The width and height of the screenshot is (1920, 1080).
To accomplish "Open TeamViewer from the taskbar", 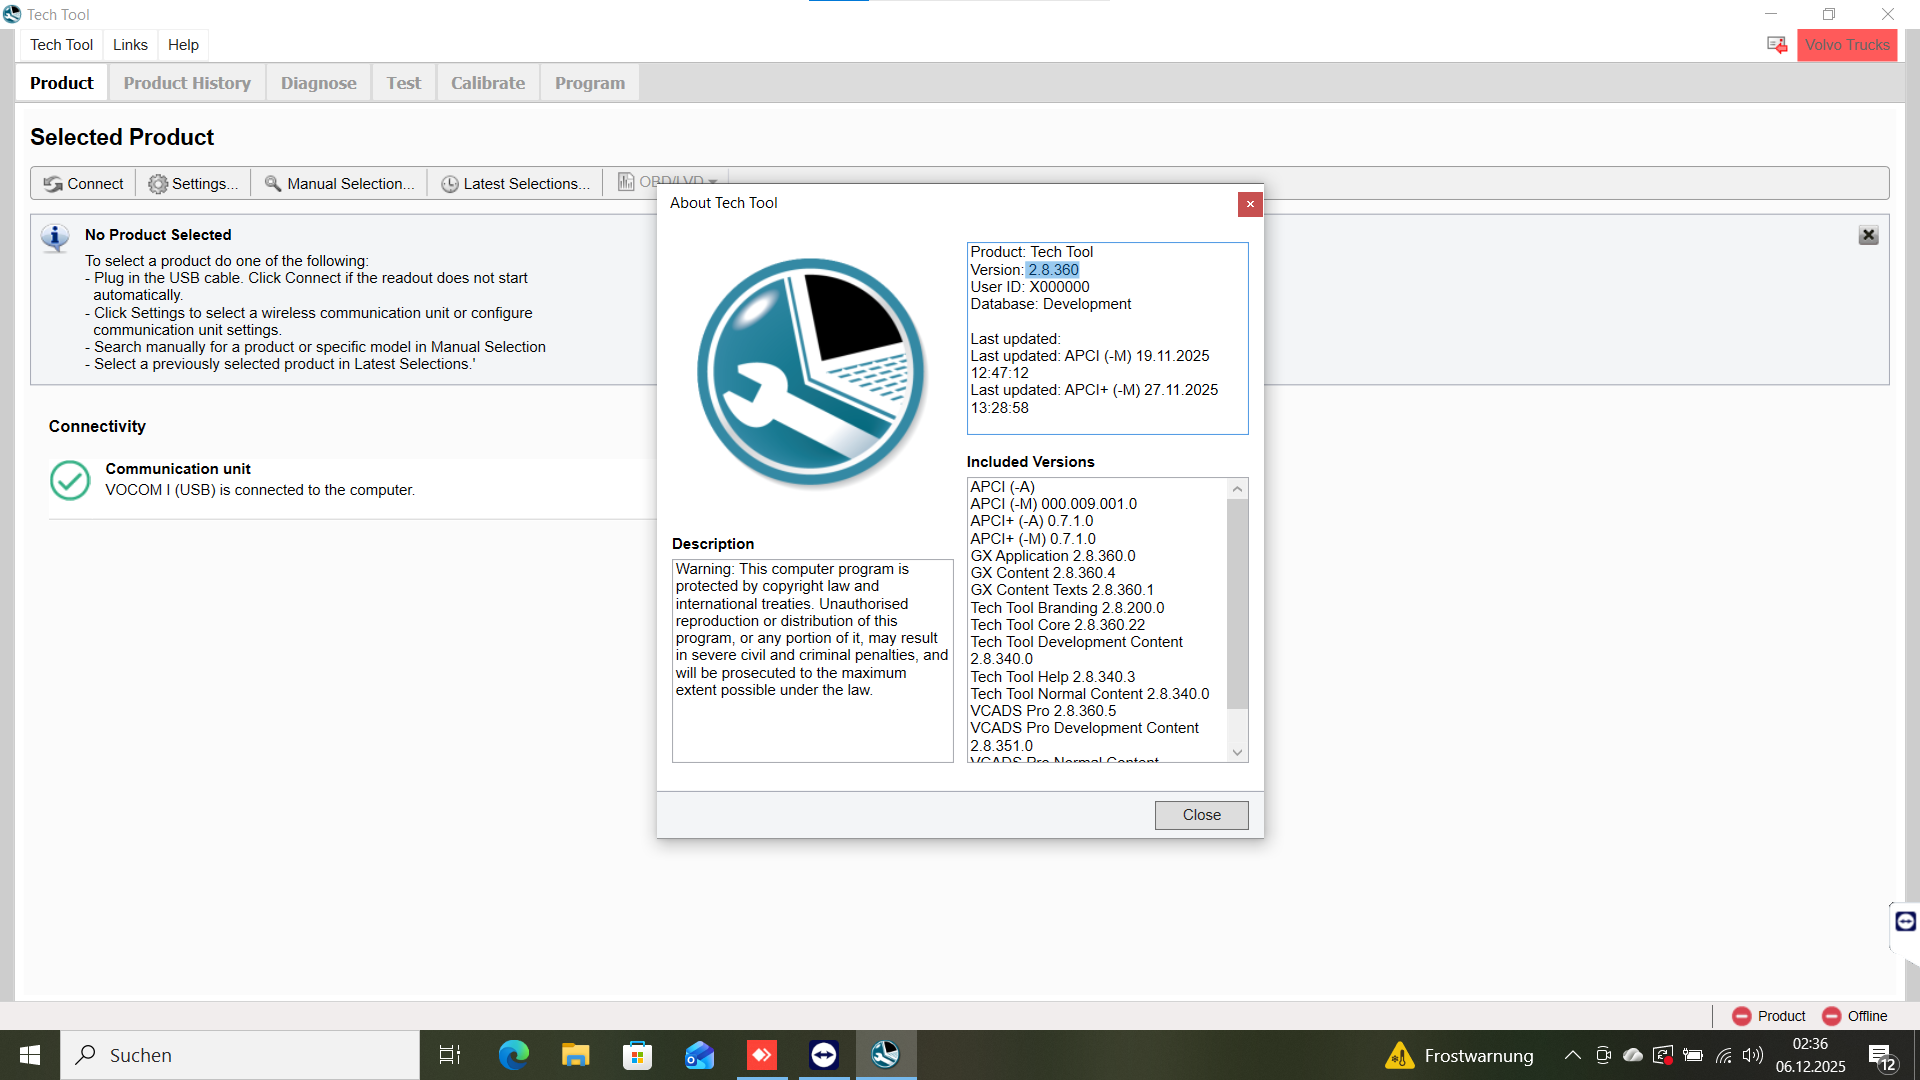I will [x=824, y=1055].
